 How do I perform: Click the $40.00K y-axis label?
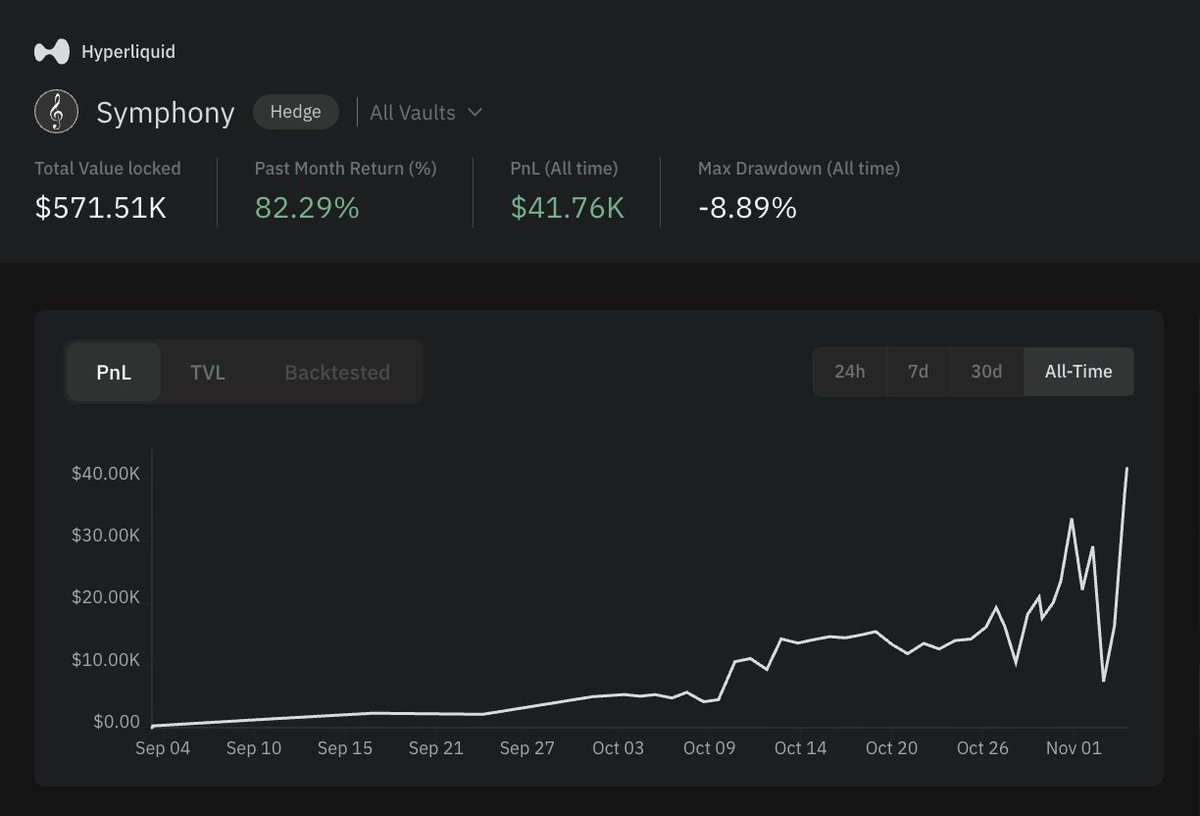click(x=106, y=473)
